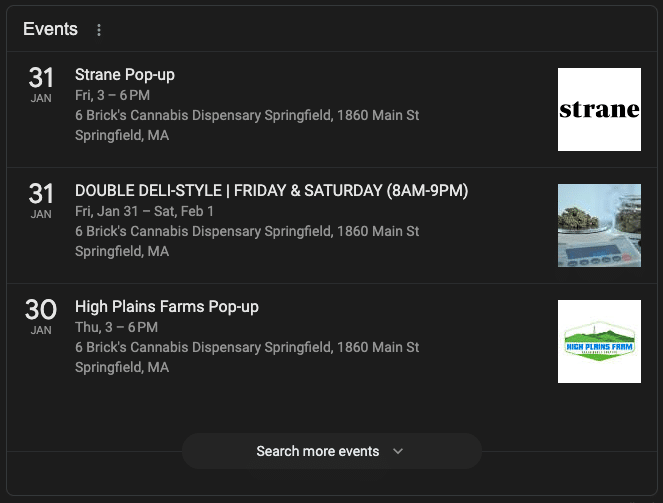Screen dimensions: 663x503
Task: Open the DOUBLE DELI-STYLE Friday & Saturday event
Action: coord(271,191)
